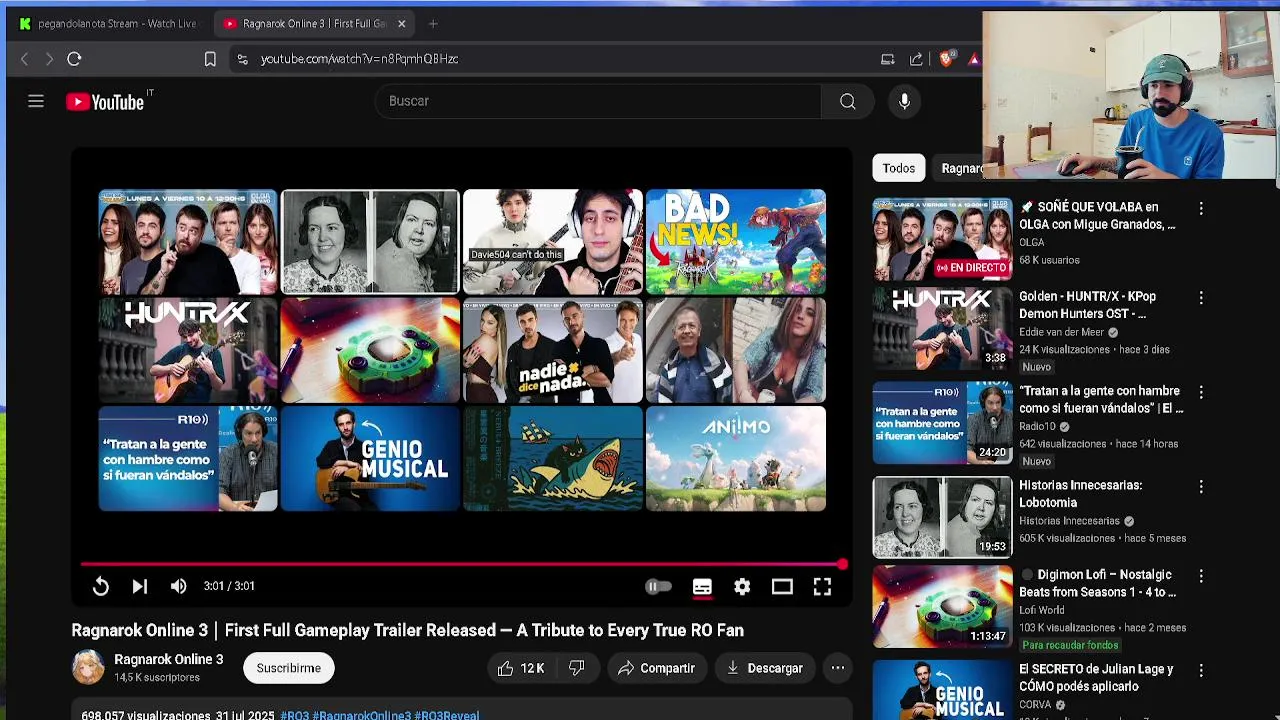
Task: Open the Golden - HUNTR/X sidebar thumbnail
Action: coord(942,328)
